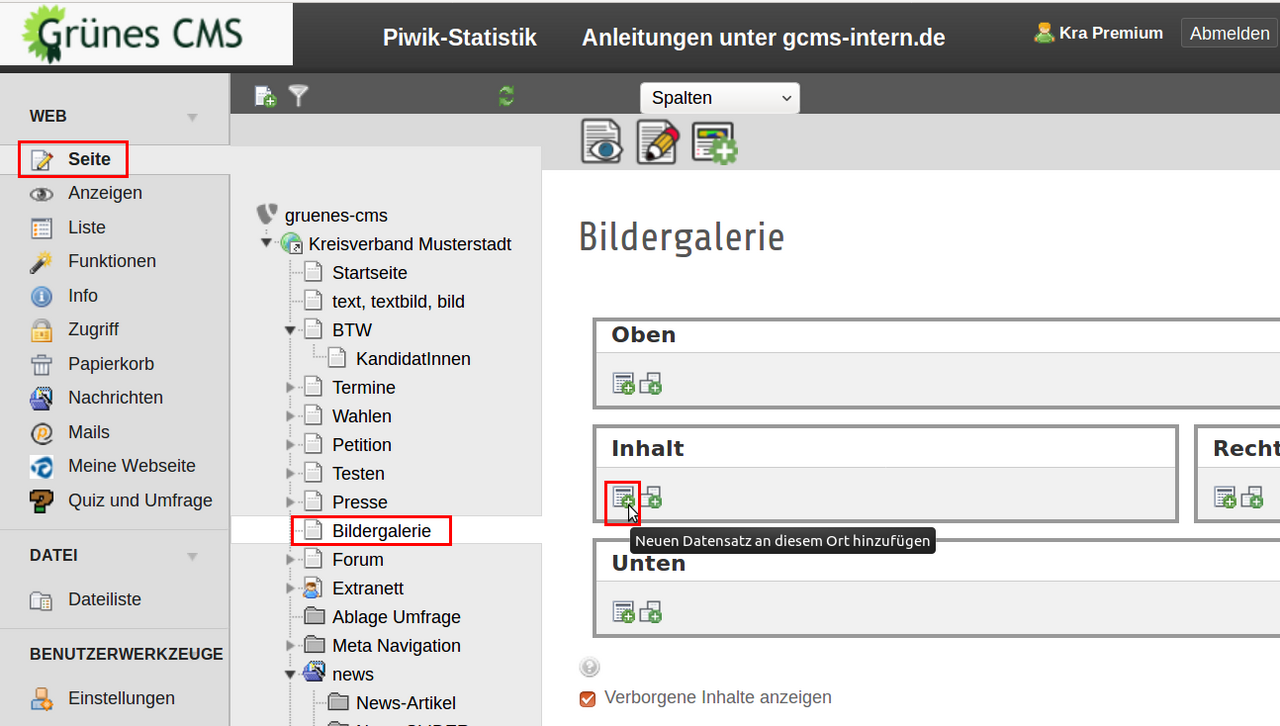
Task: Open edit page properties pencil icon
Action: click(657, 142)
